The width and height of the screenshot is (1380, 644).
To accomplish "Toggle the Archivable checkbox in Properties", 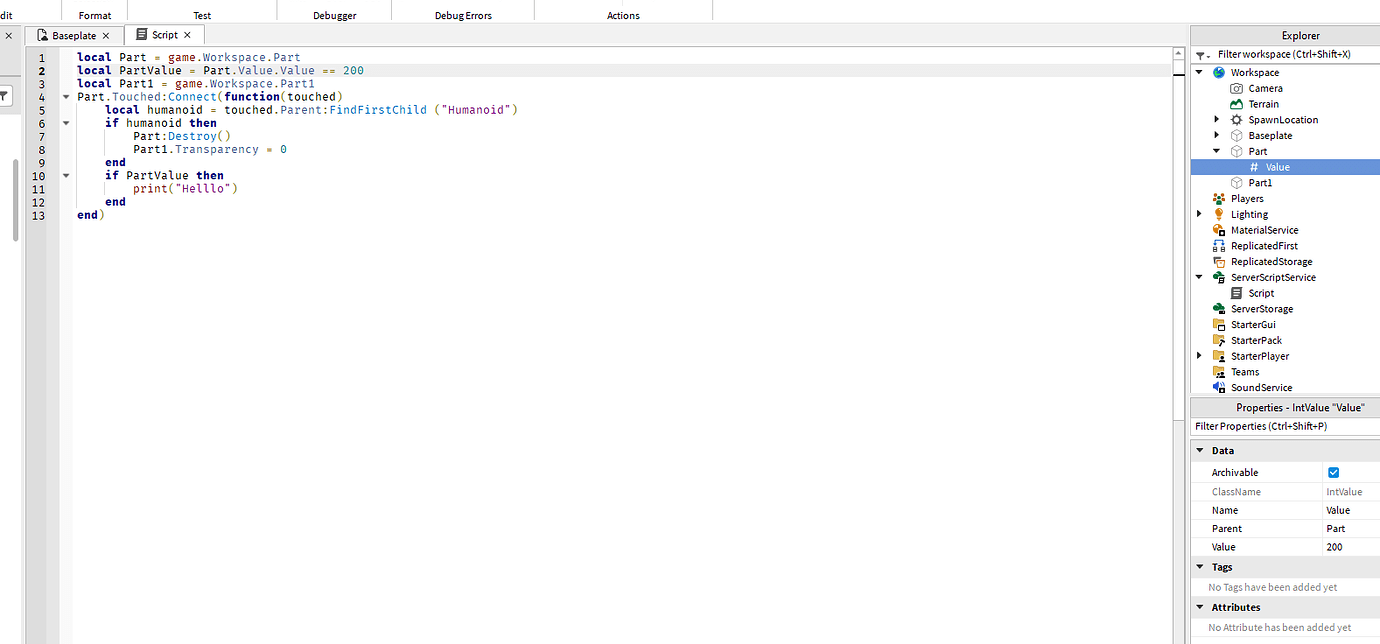I will (1333, 472).
